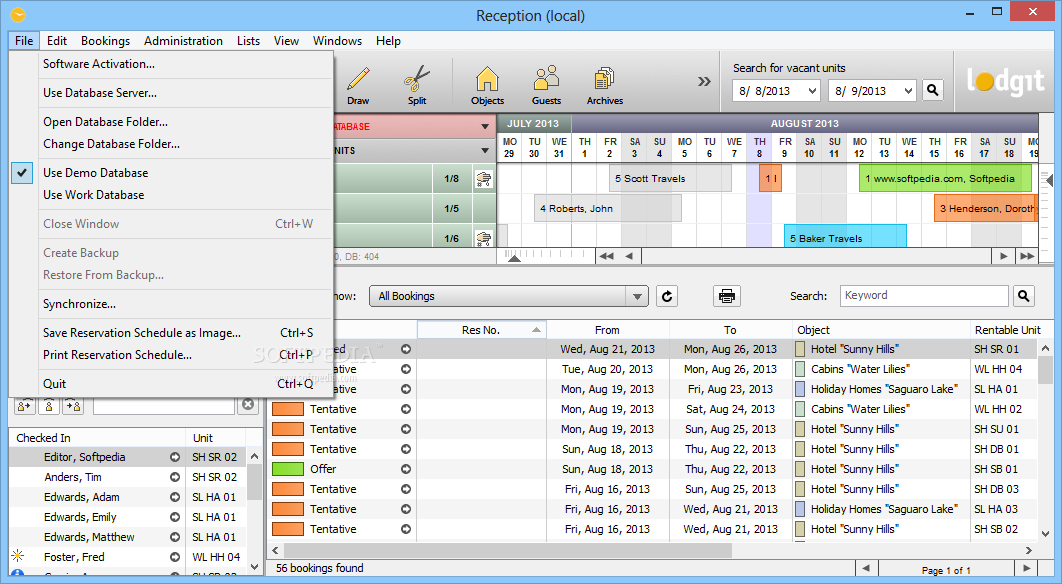Click the cleaning icon in row 1/8

click(484, 179)
